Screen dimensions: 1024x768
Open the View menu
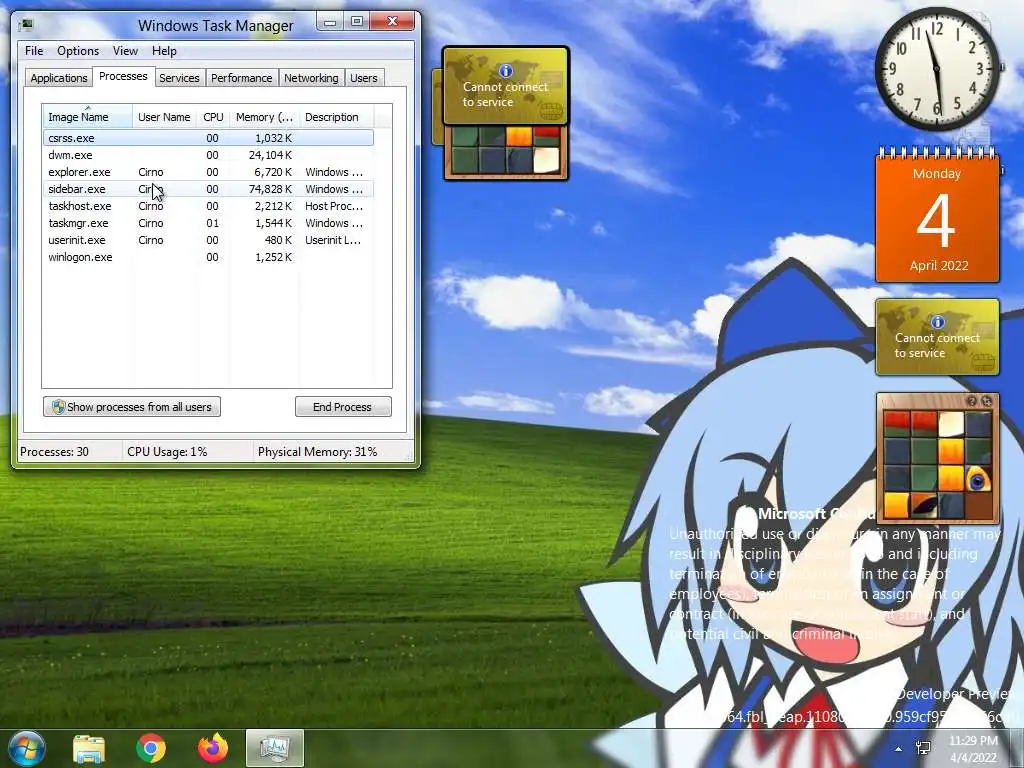[125, 51]
